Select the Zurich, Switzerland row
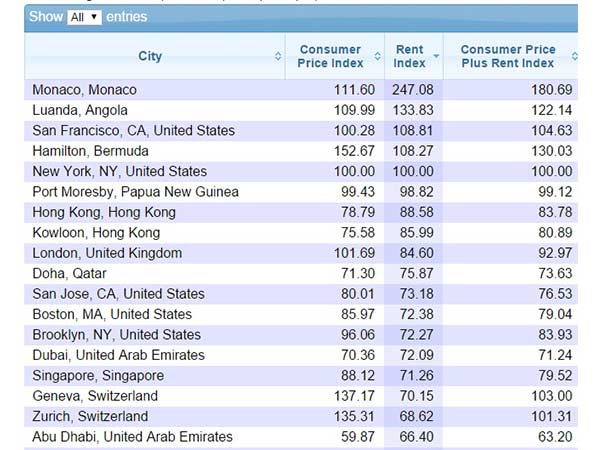Viewport: 600px width, 450px height. 90,416
